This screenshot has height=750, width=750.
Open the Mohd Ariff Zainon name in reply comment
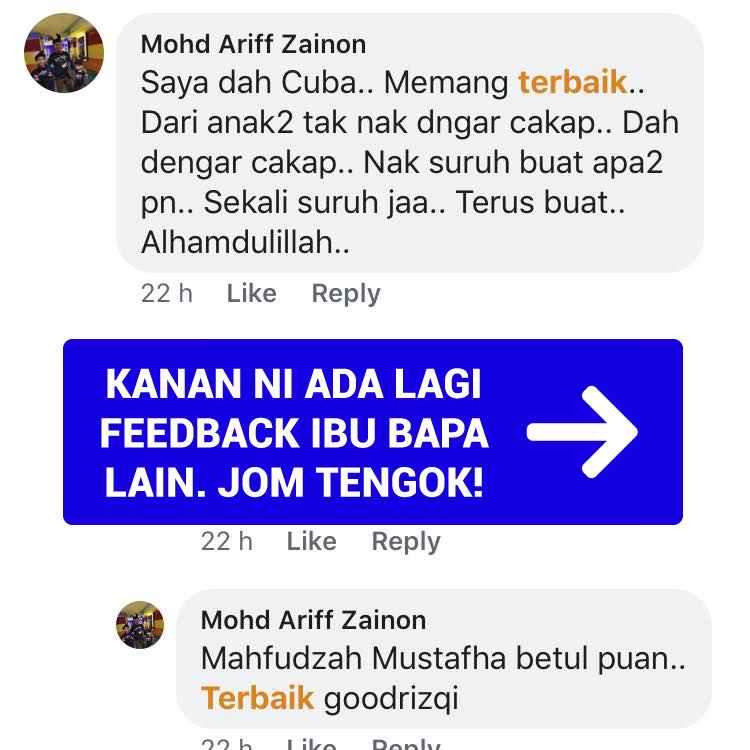(314, 620)
